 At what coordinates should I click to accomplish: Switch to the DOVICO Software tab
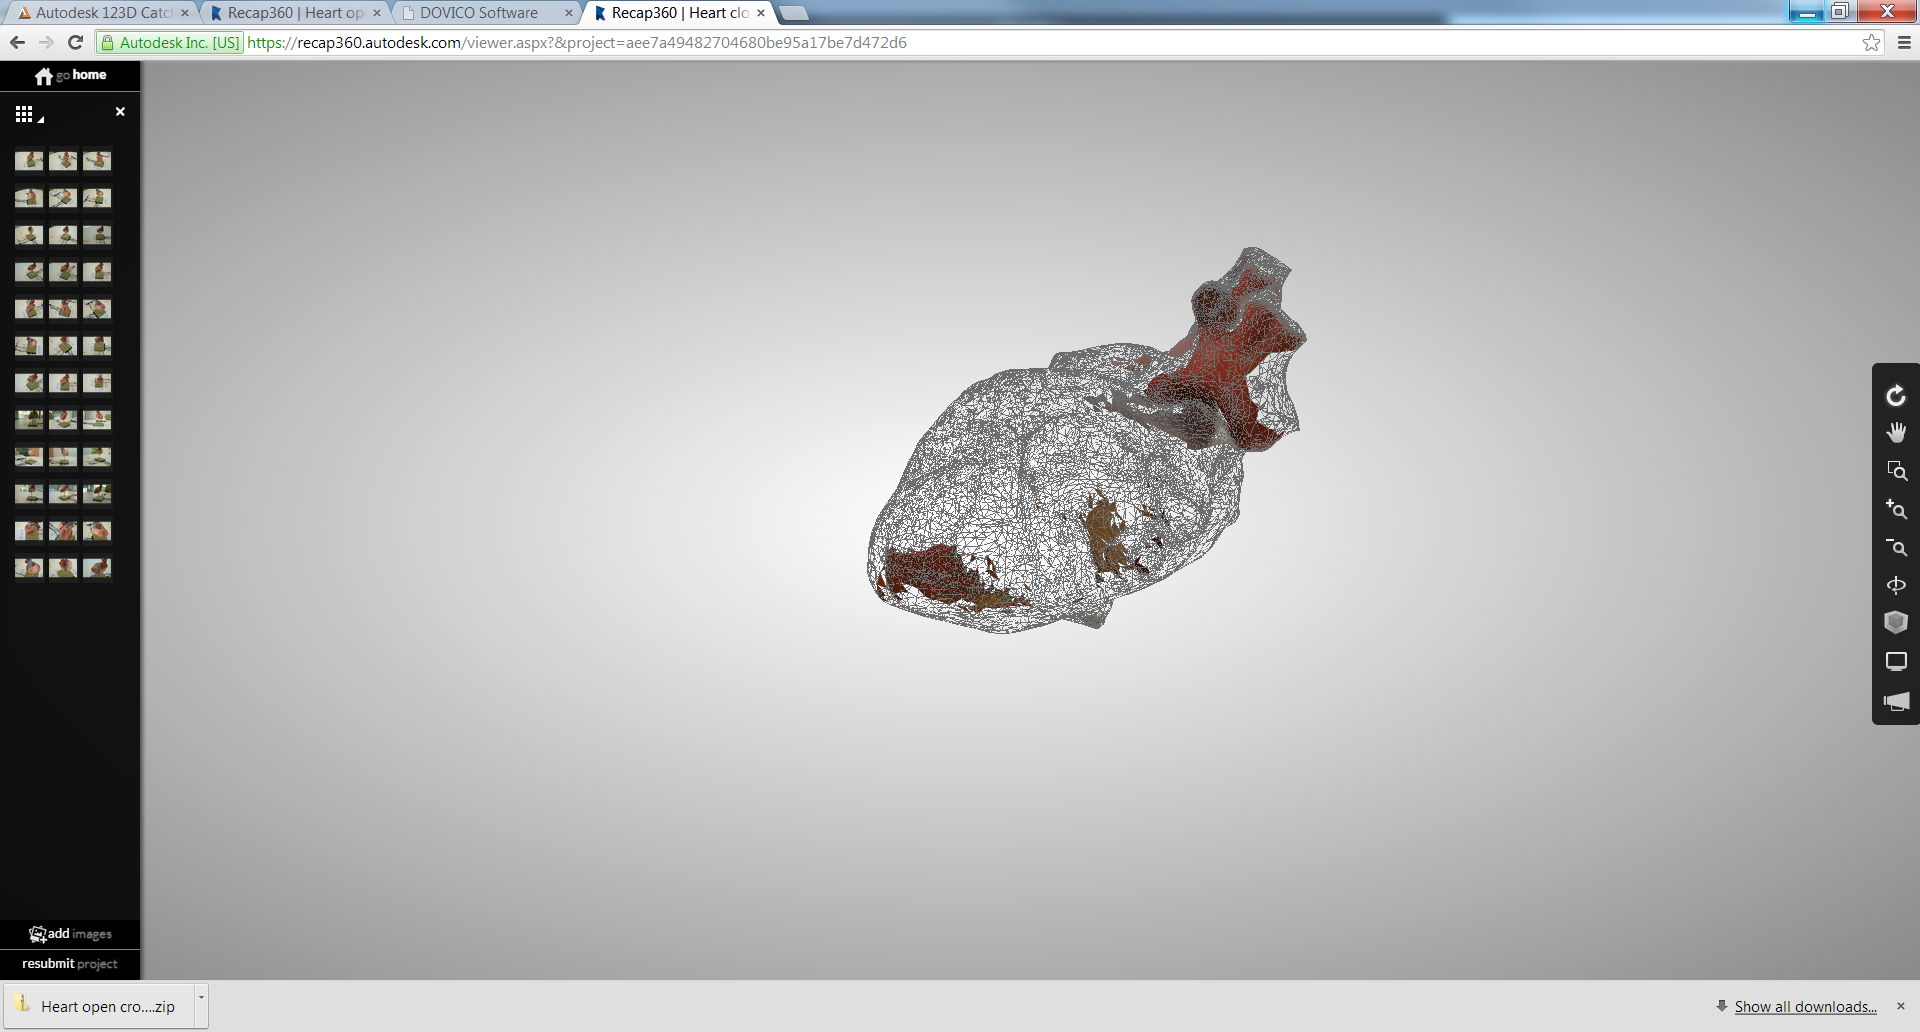tap(486, 13)
